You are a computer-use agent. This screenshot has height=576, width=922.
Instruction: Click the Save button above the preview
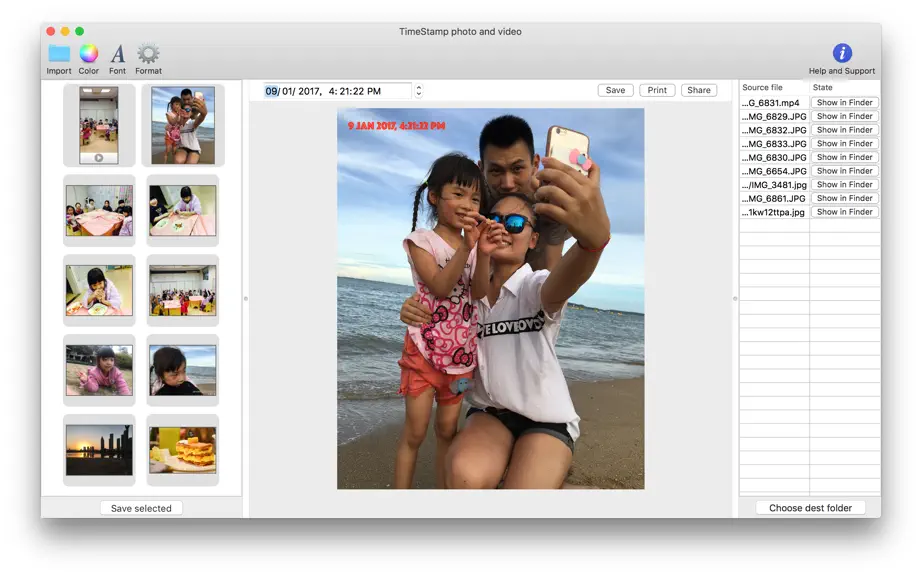615,90
